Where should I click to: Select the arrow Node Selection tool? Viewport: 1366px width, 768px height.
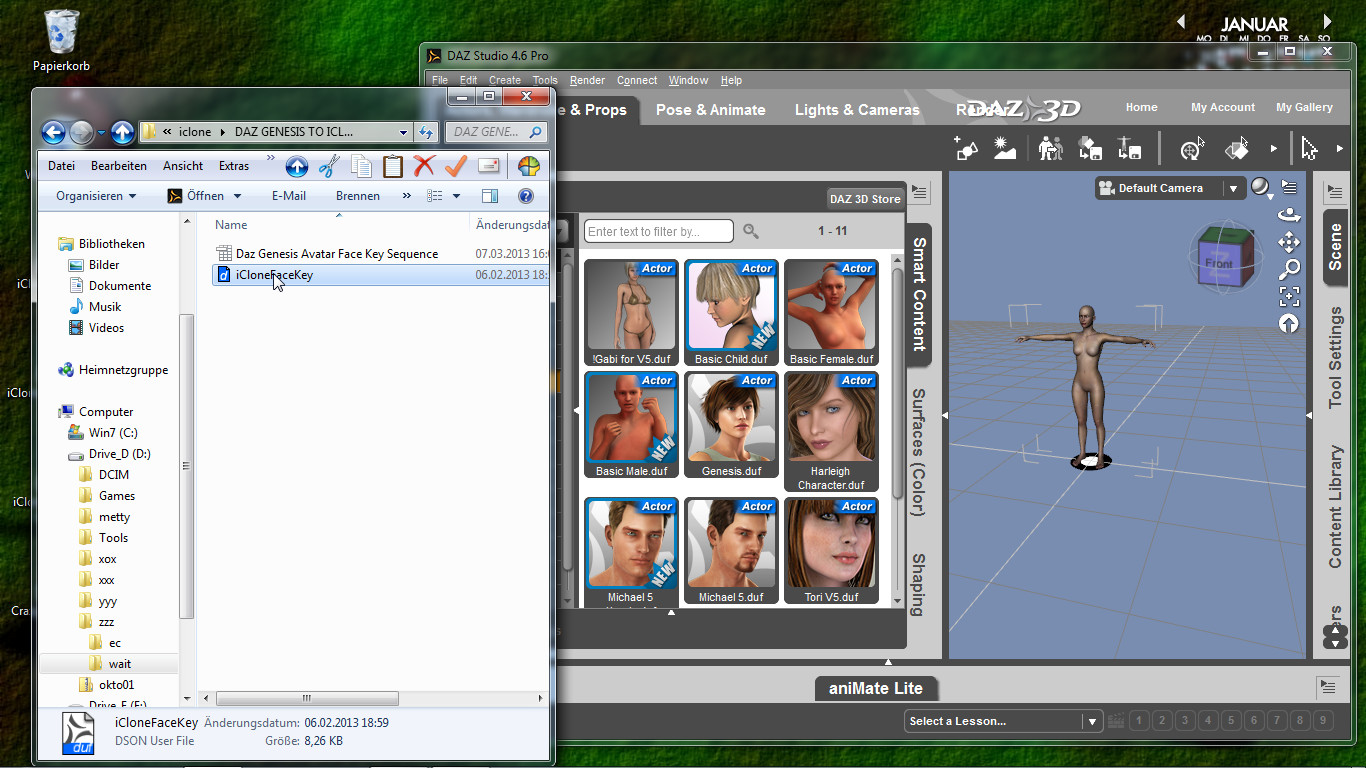click(1309, 149)
